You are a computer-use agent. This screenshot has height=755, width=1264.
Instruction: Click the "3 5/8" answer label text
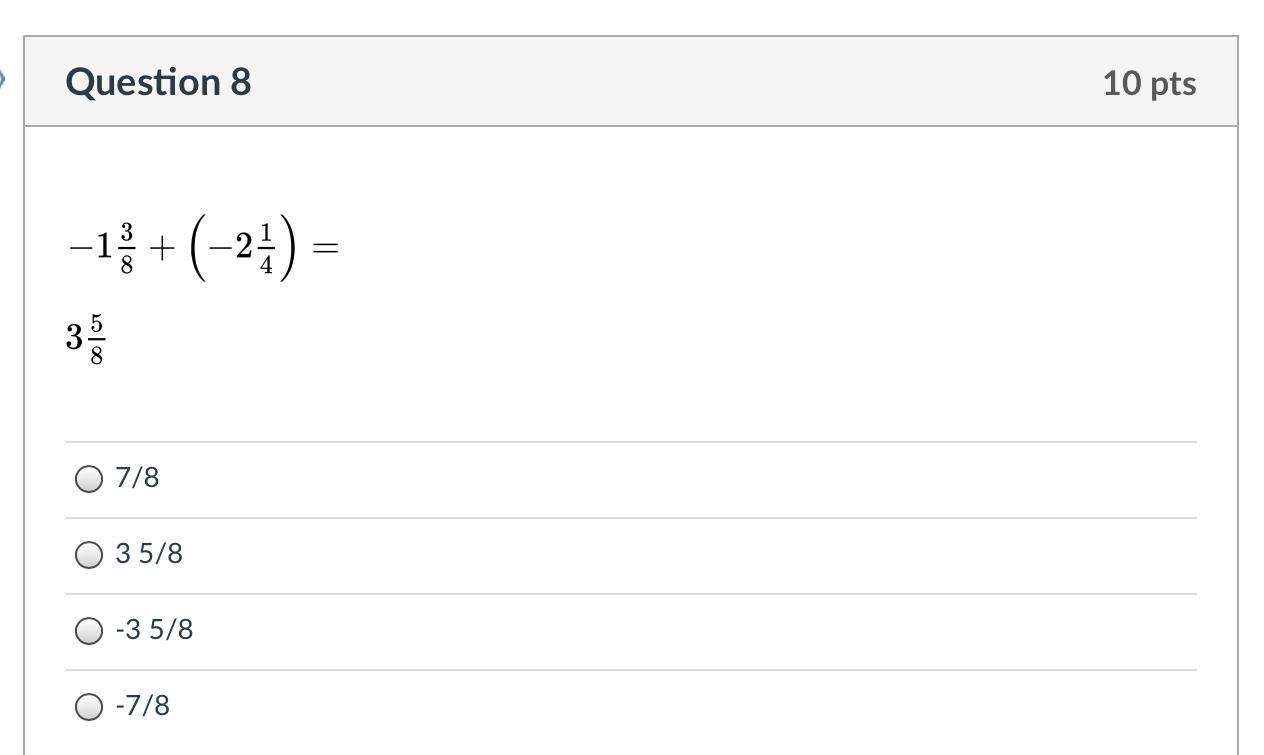click(149, 554)
